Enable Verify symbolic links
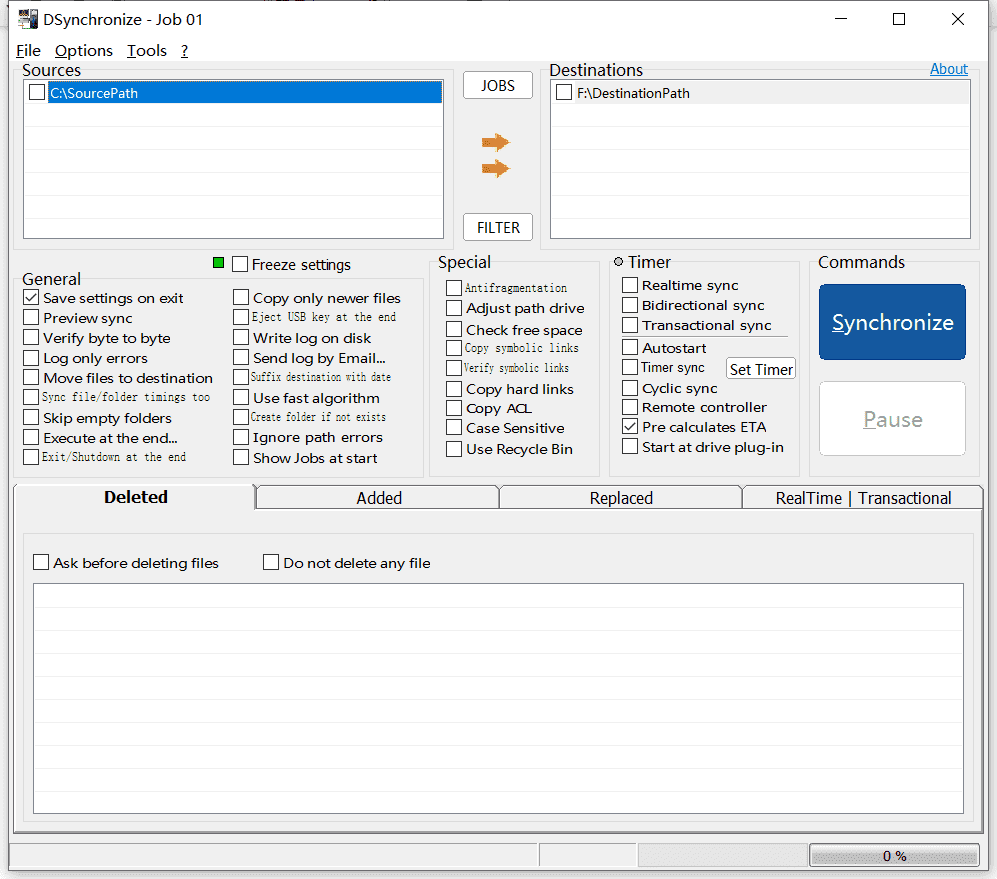This screenshot has width=997, height=879. coord(454,368)
